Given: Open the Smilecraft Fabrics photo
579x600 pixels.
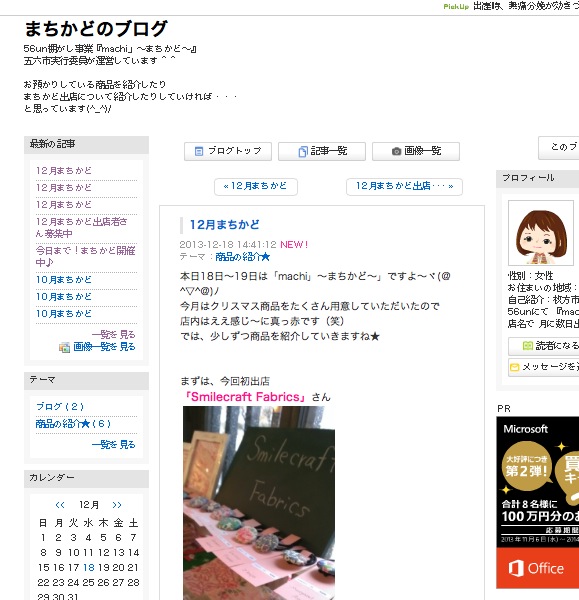Looking at the screenshot, I should (x=259, y=503).
